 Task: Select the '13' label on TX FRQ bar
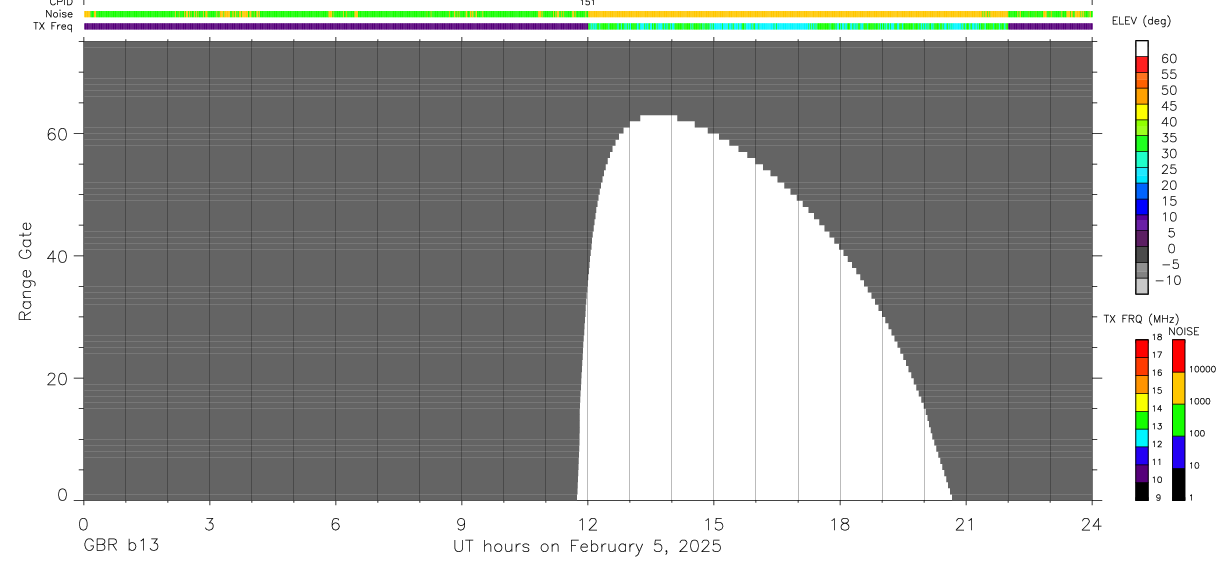pyautogui.click(x=1157, y=426)
